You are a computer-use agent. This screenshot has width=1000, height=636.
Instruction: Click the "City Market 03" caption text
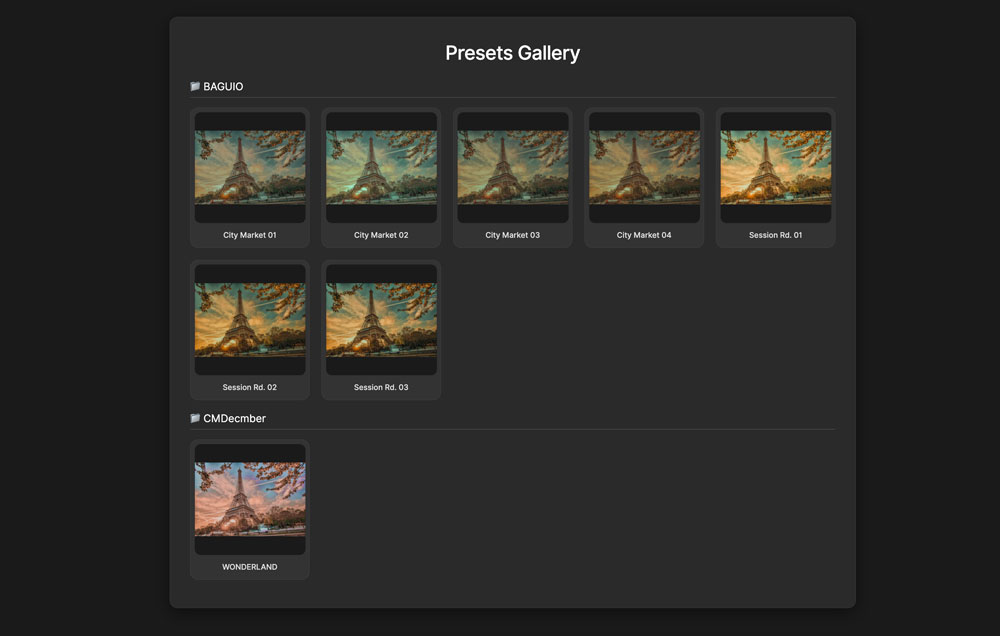[513, 235]
